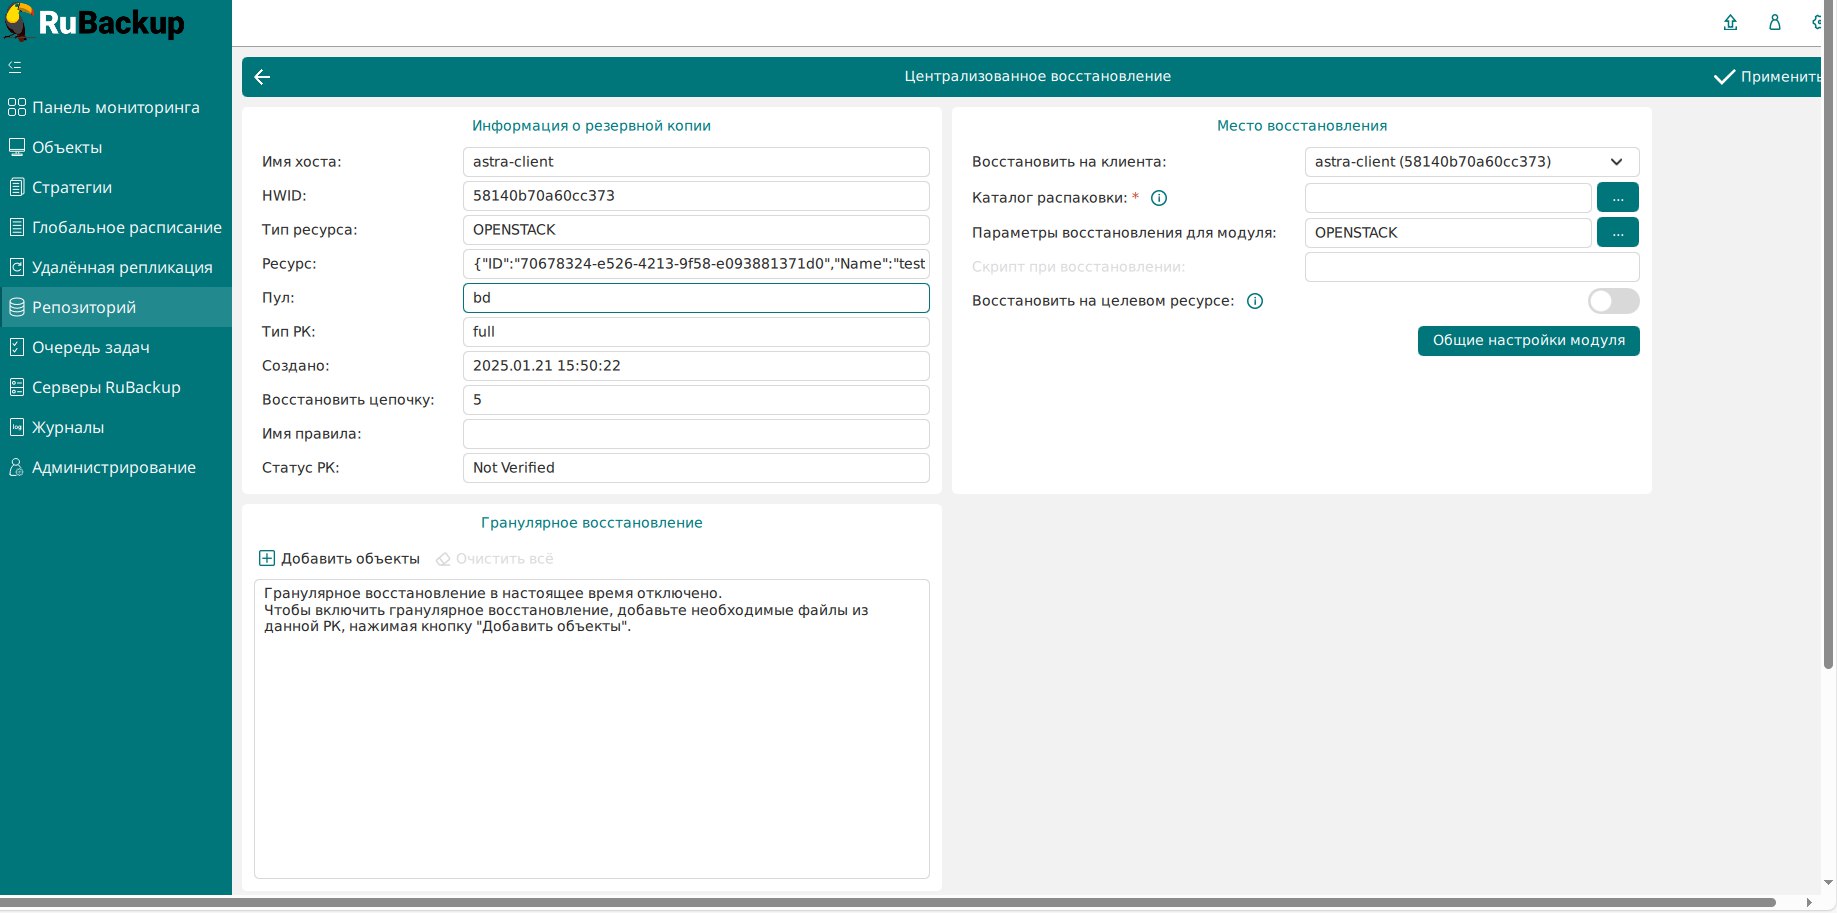Click the Скрипт при восстановлении field

1472,267
